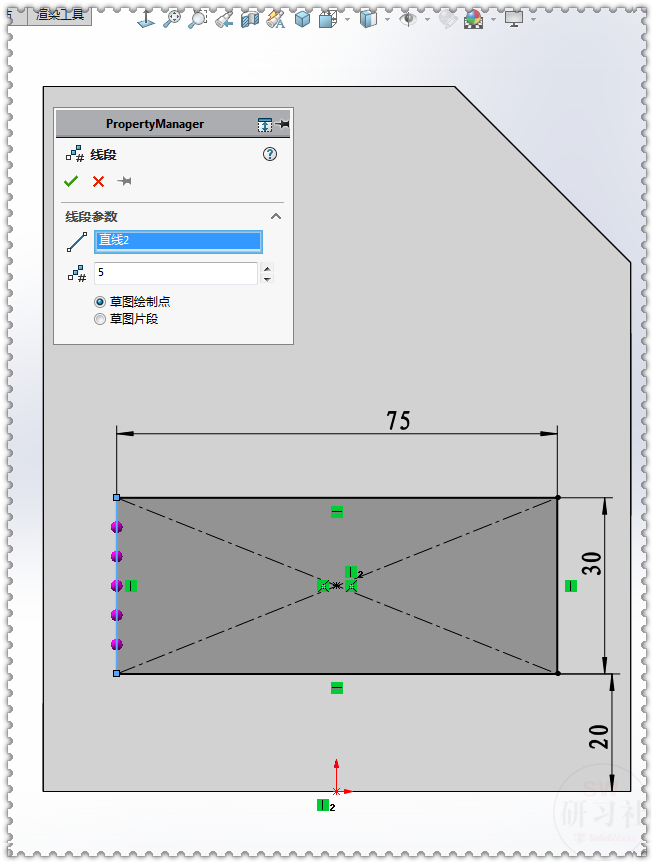Click the 直线2 selection box
The width and height of the screenshot is (654, 864).
[178, 241]
